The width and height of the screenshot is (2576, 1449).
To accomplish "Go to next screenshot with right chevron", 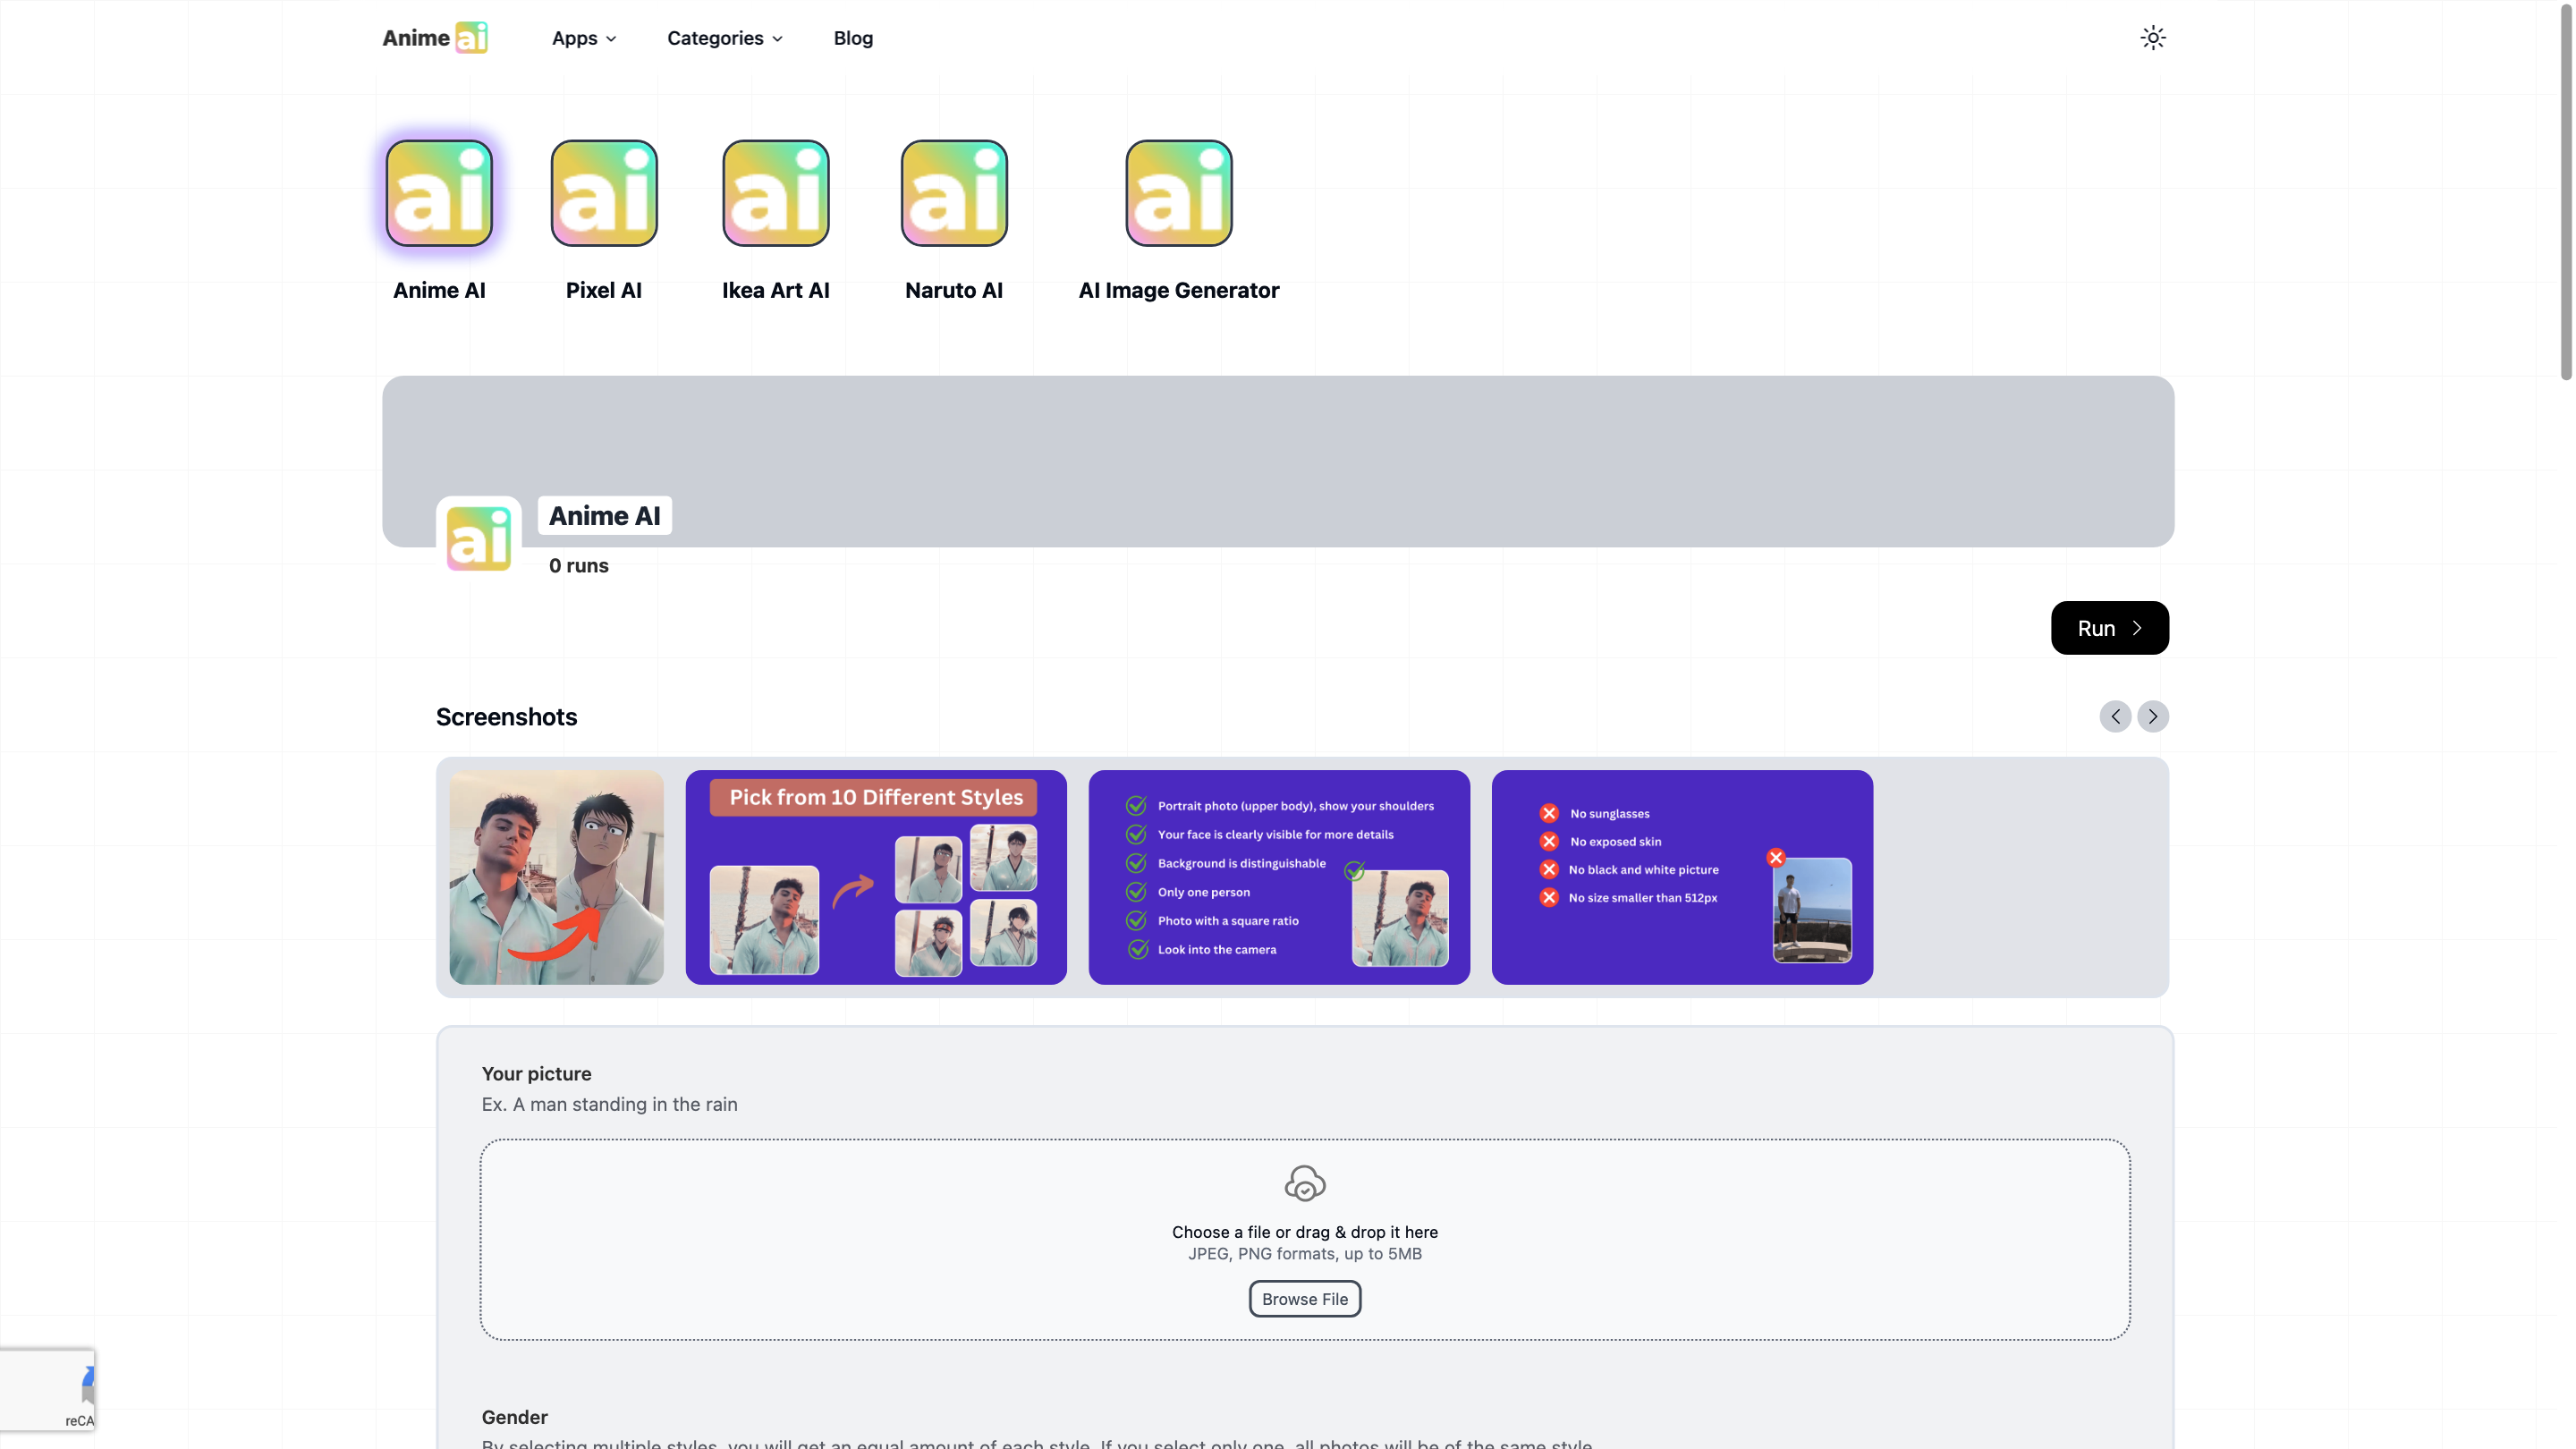I will [x=2152, y=716].
